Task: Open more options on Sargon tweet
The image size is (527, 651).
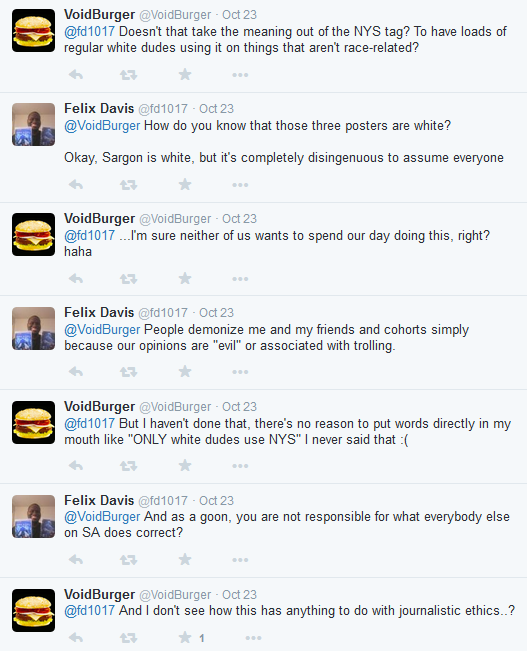Action: (240, 185)
